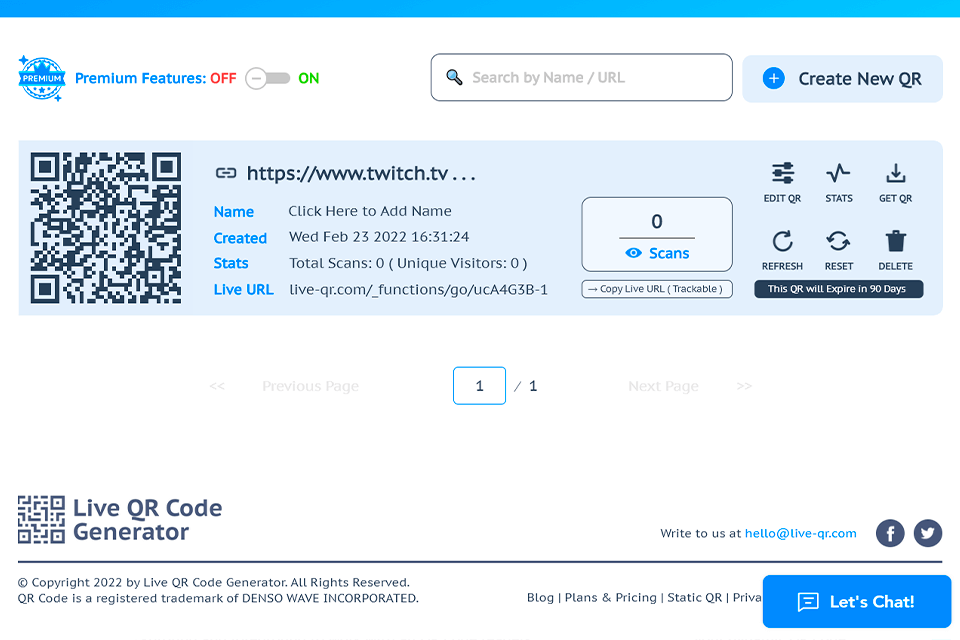
Task: Refresh the QR entry
Action: click(x=782, y=241)
